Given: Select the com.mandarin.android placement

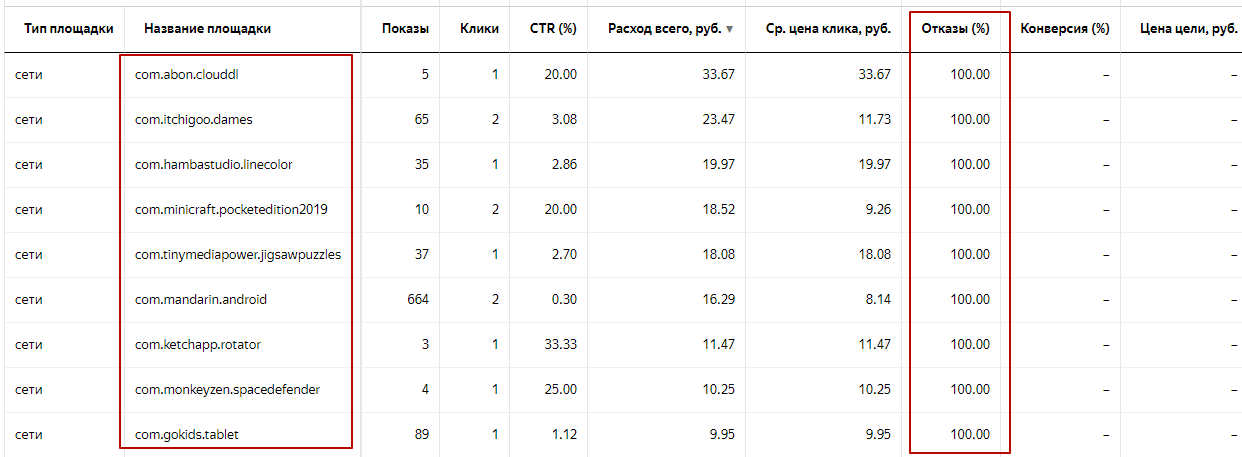Looking at the screenshot, I should pos(201,299).
